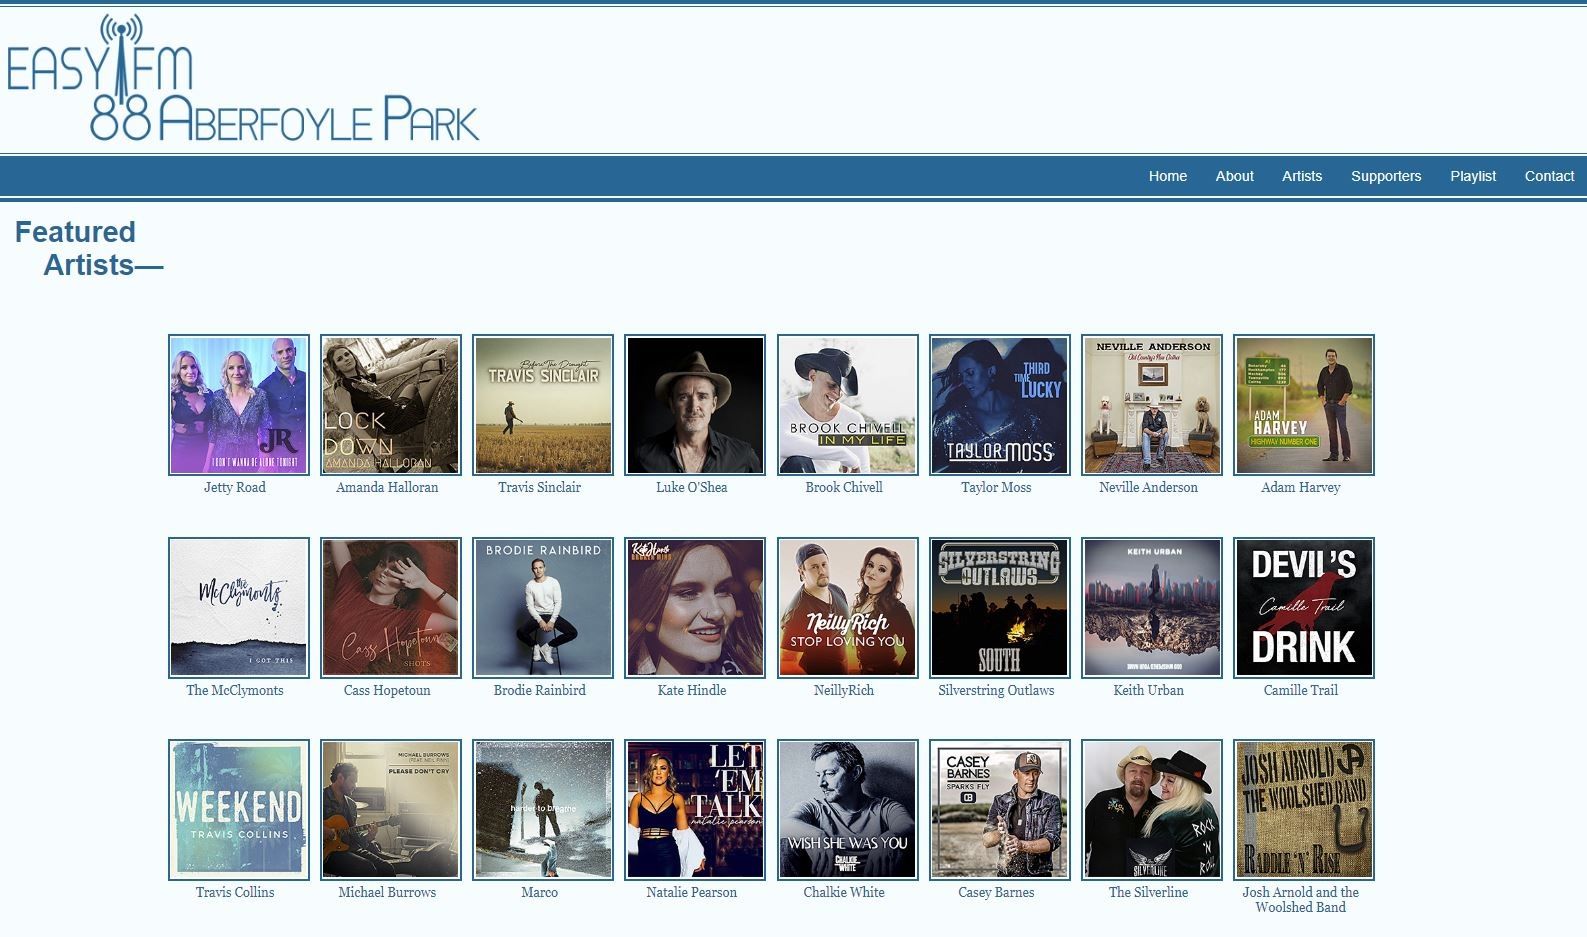Click the NeillyRich caption text
1587x937 pixels.
(844, 690)
